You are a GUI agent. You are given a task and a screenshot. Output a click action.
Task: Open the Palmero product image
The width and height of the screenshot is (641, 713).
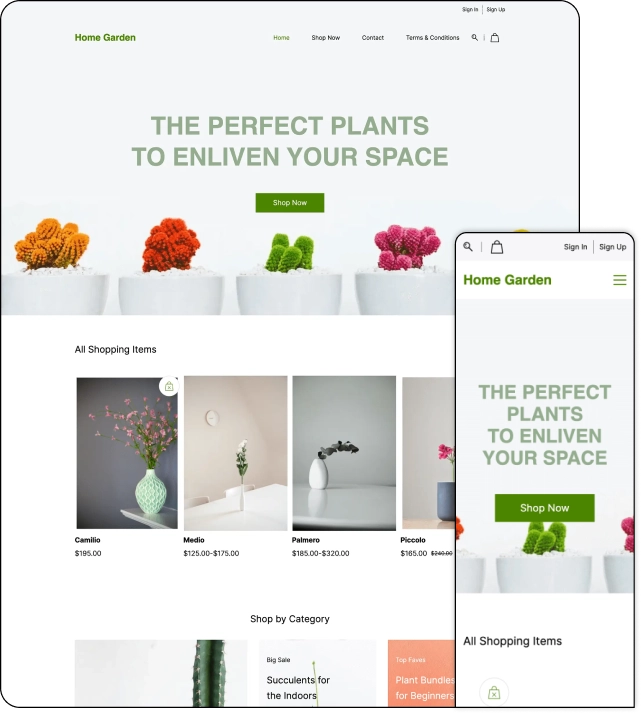point(344,453)
